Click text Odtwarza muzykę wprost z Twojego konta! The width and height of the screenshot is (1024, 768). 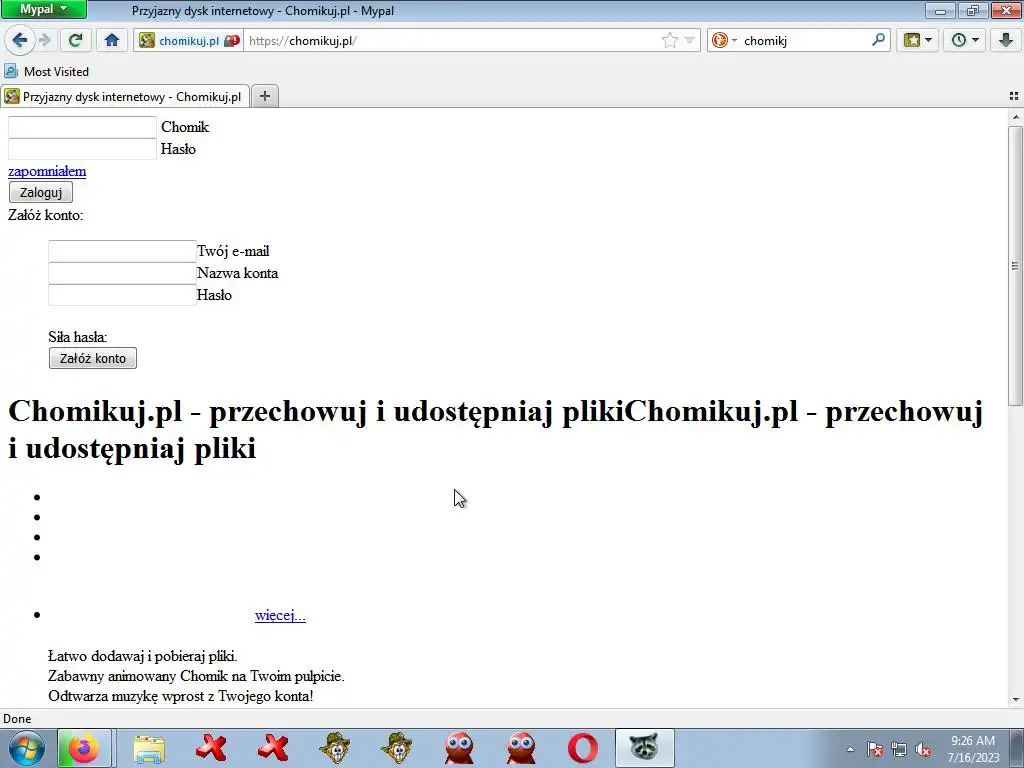[181, 696]
